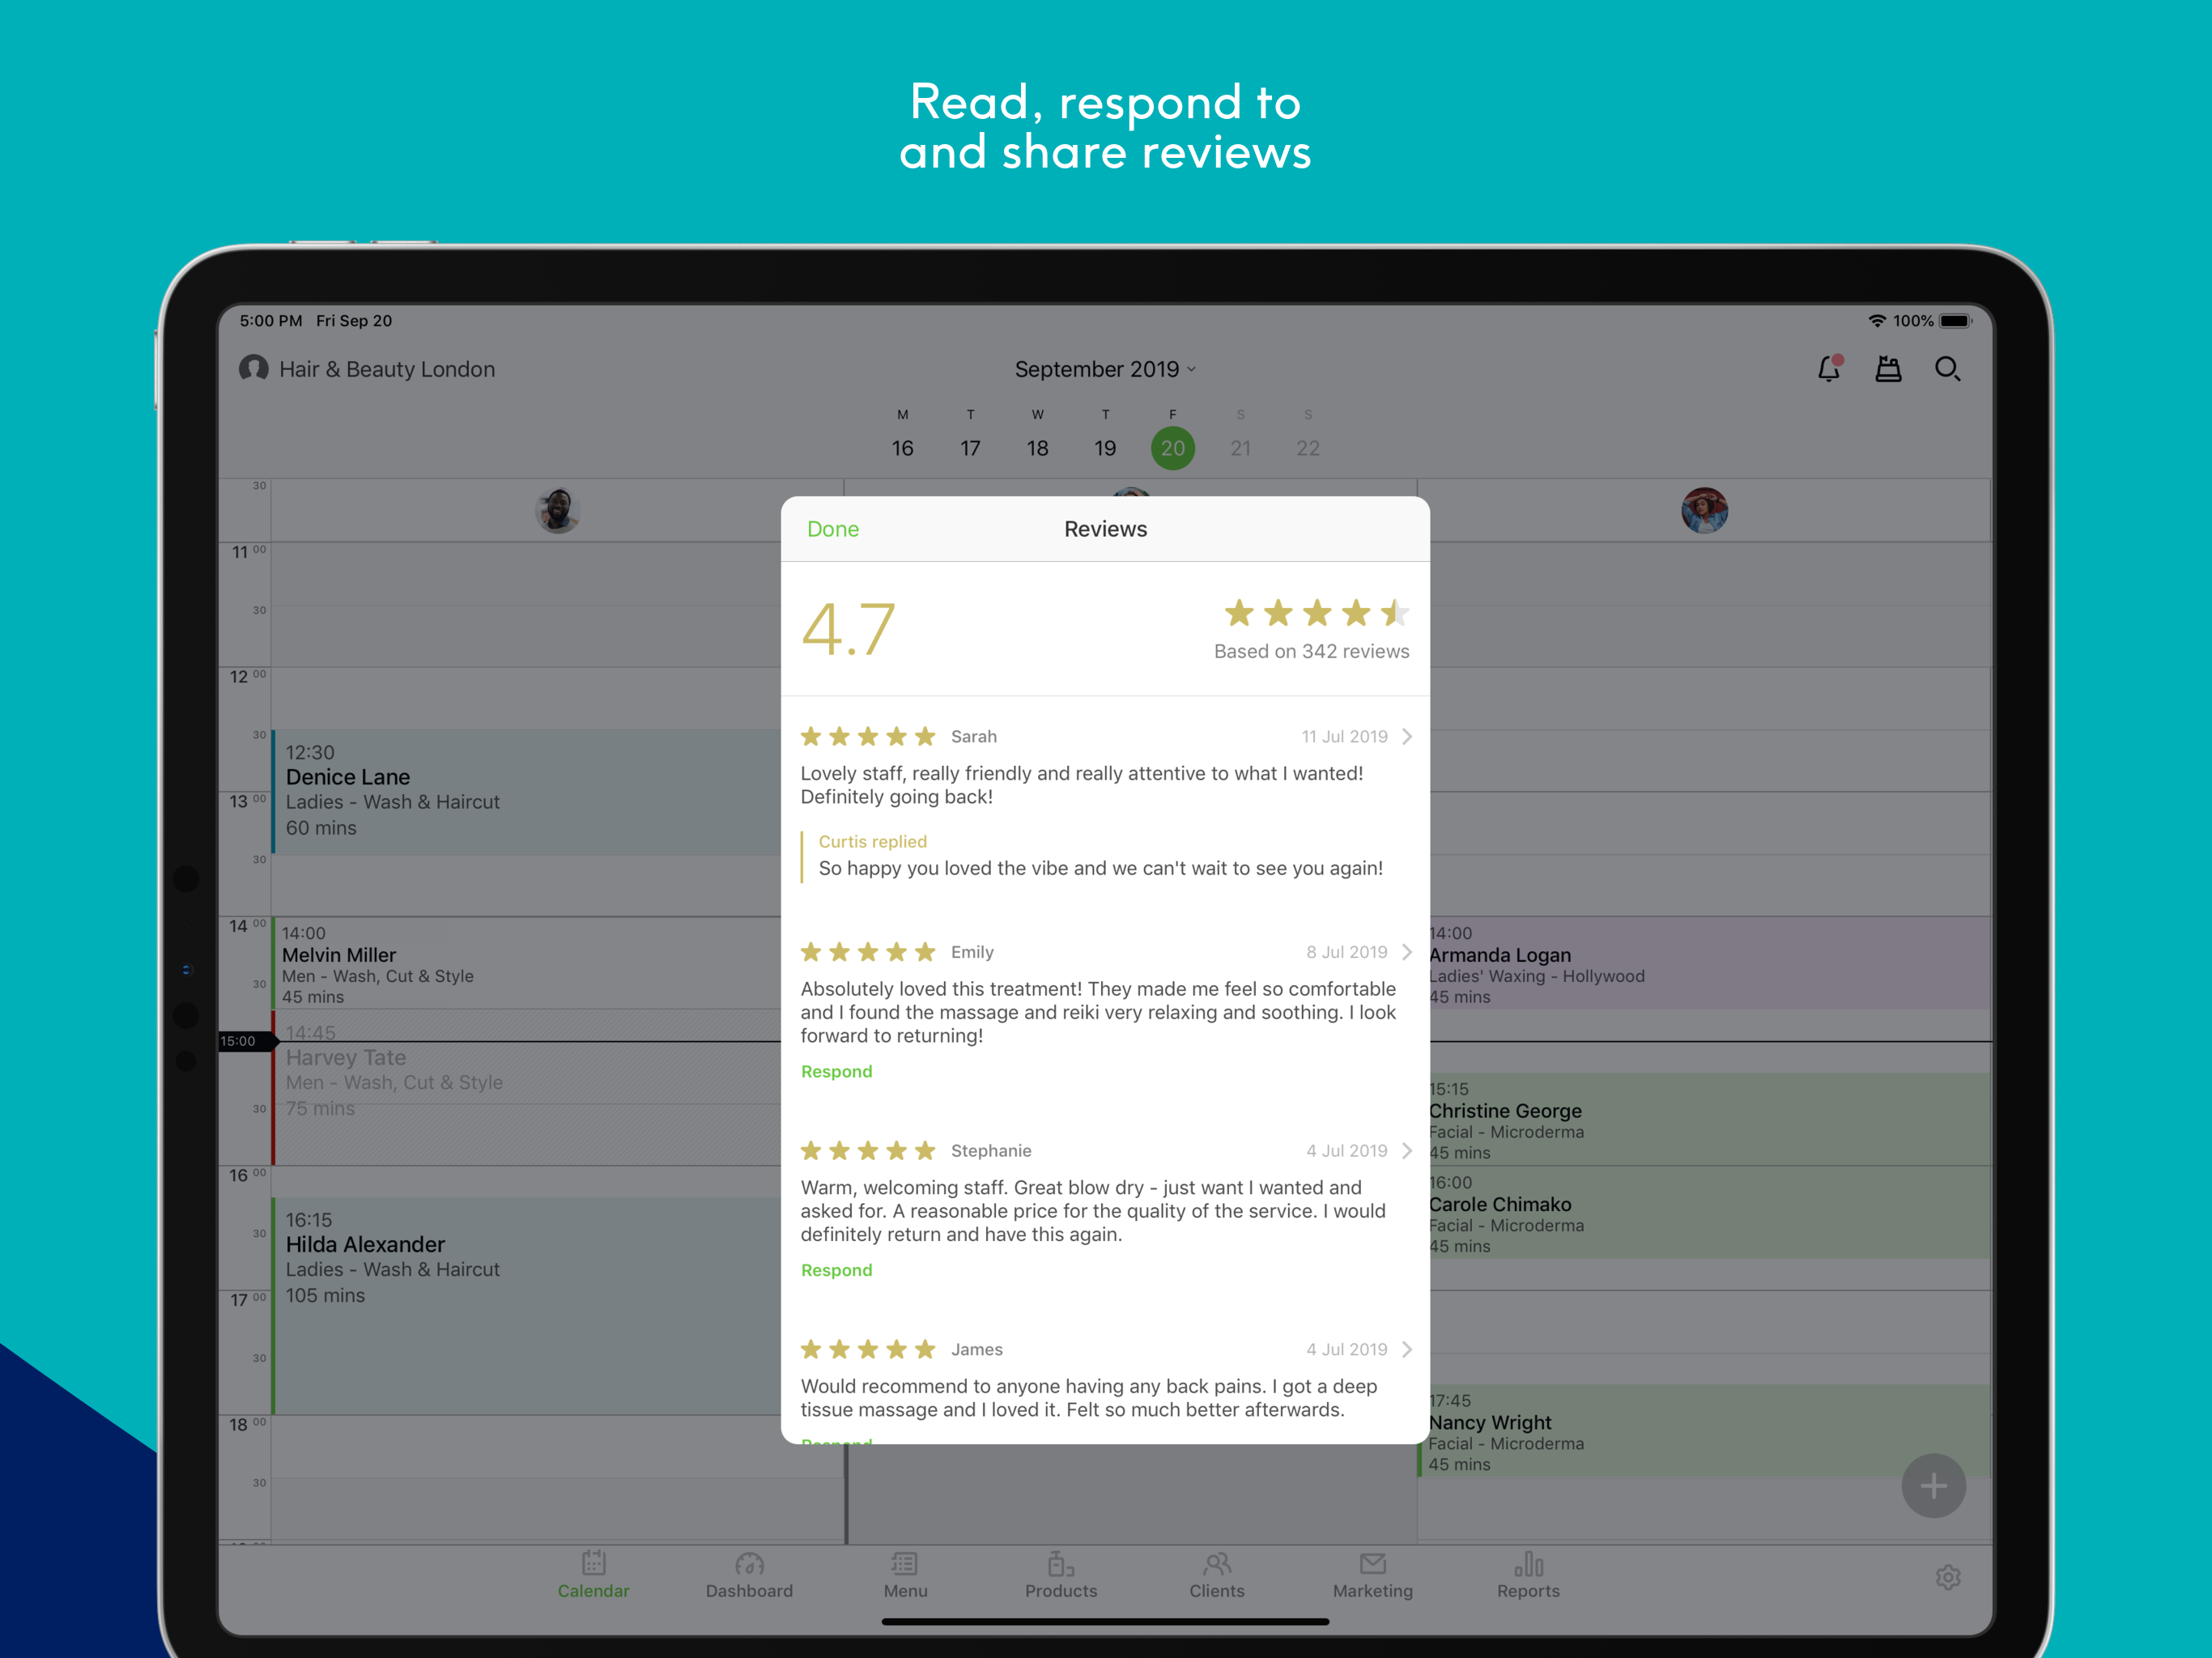Click the red-haired staff member avatar
2212x1658 pixels.
(x=1704, y=510)
